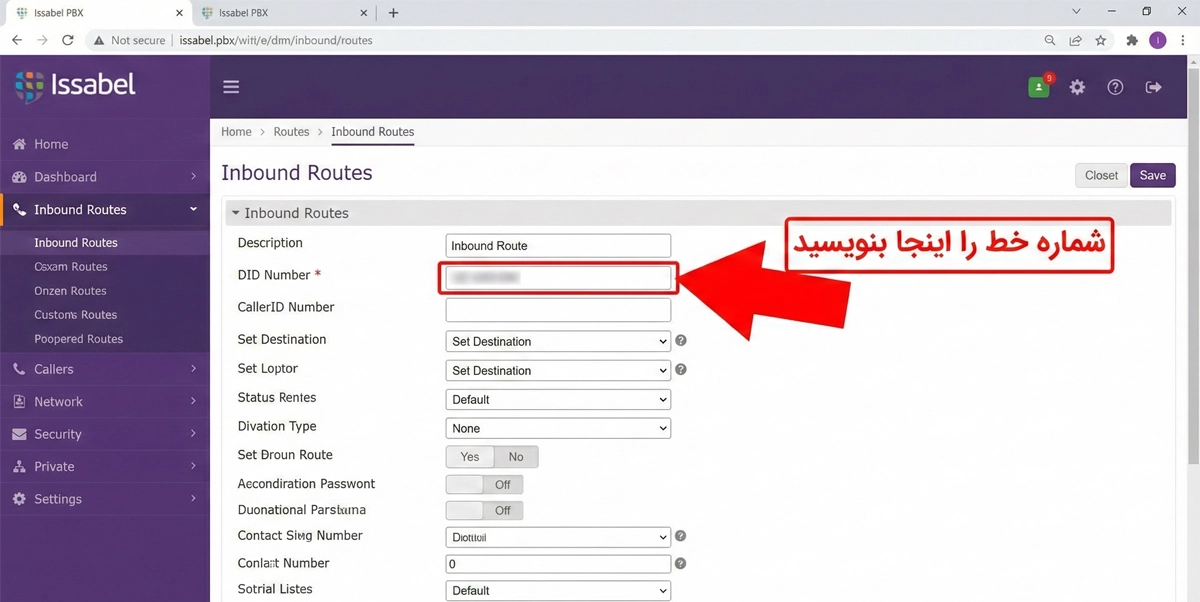
Task: Open the Set Destination dropdown
Action: coord(558,341)
